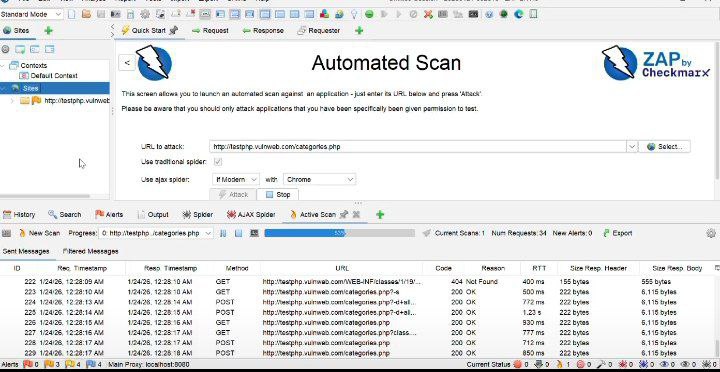This screenshot has width=720, height=372.
Task: Click green plus next to Sites tab
Action: 48,31
